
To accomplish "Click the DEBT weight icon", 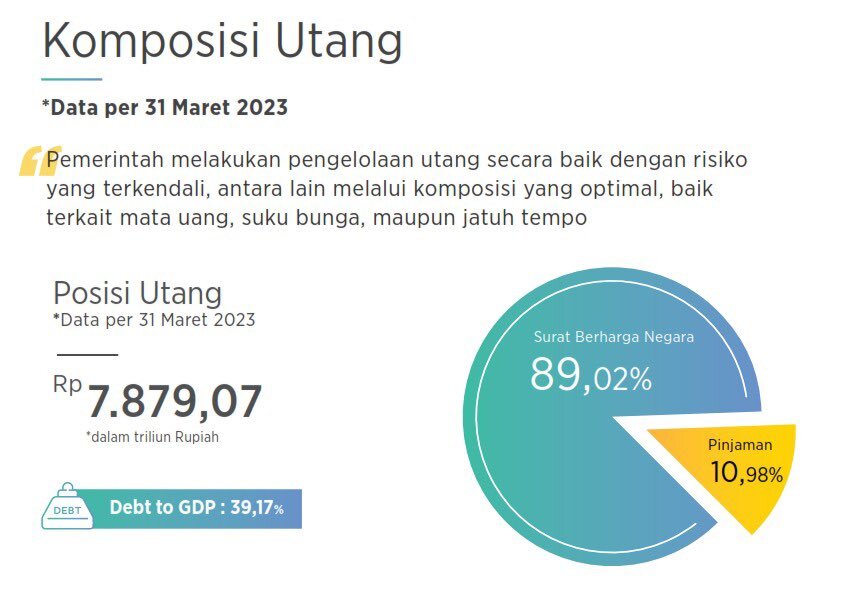I will point(66,507).
